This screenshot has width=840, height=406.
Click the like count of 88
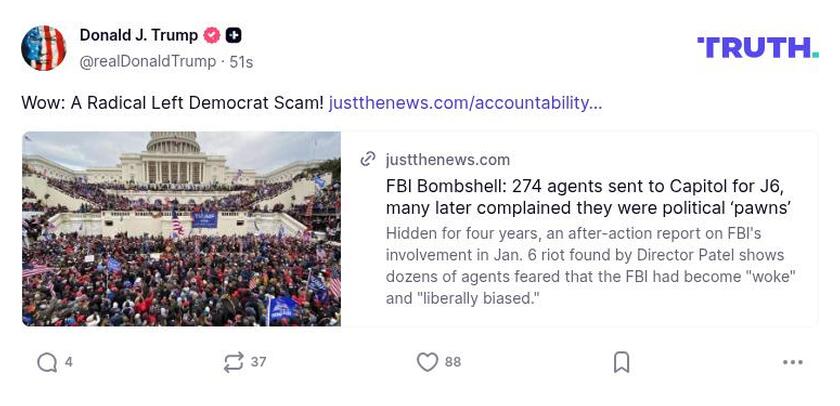(452, 362)
